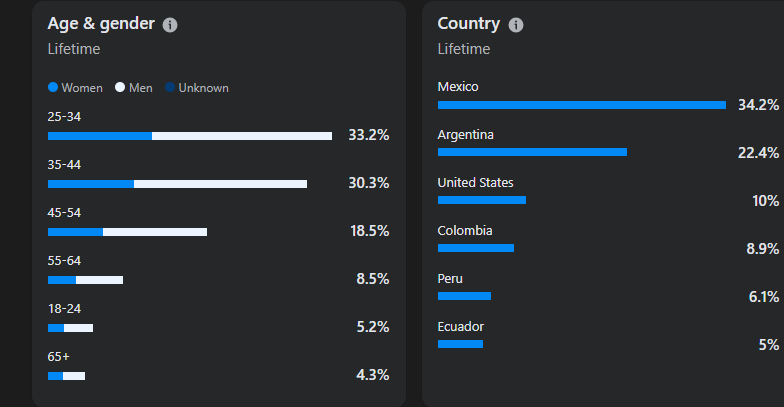Click the Mexico country bar
784x407 pixels.
tap(582, 105)
